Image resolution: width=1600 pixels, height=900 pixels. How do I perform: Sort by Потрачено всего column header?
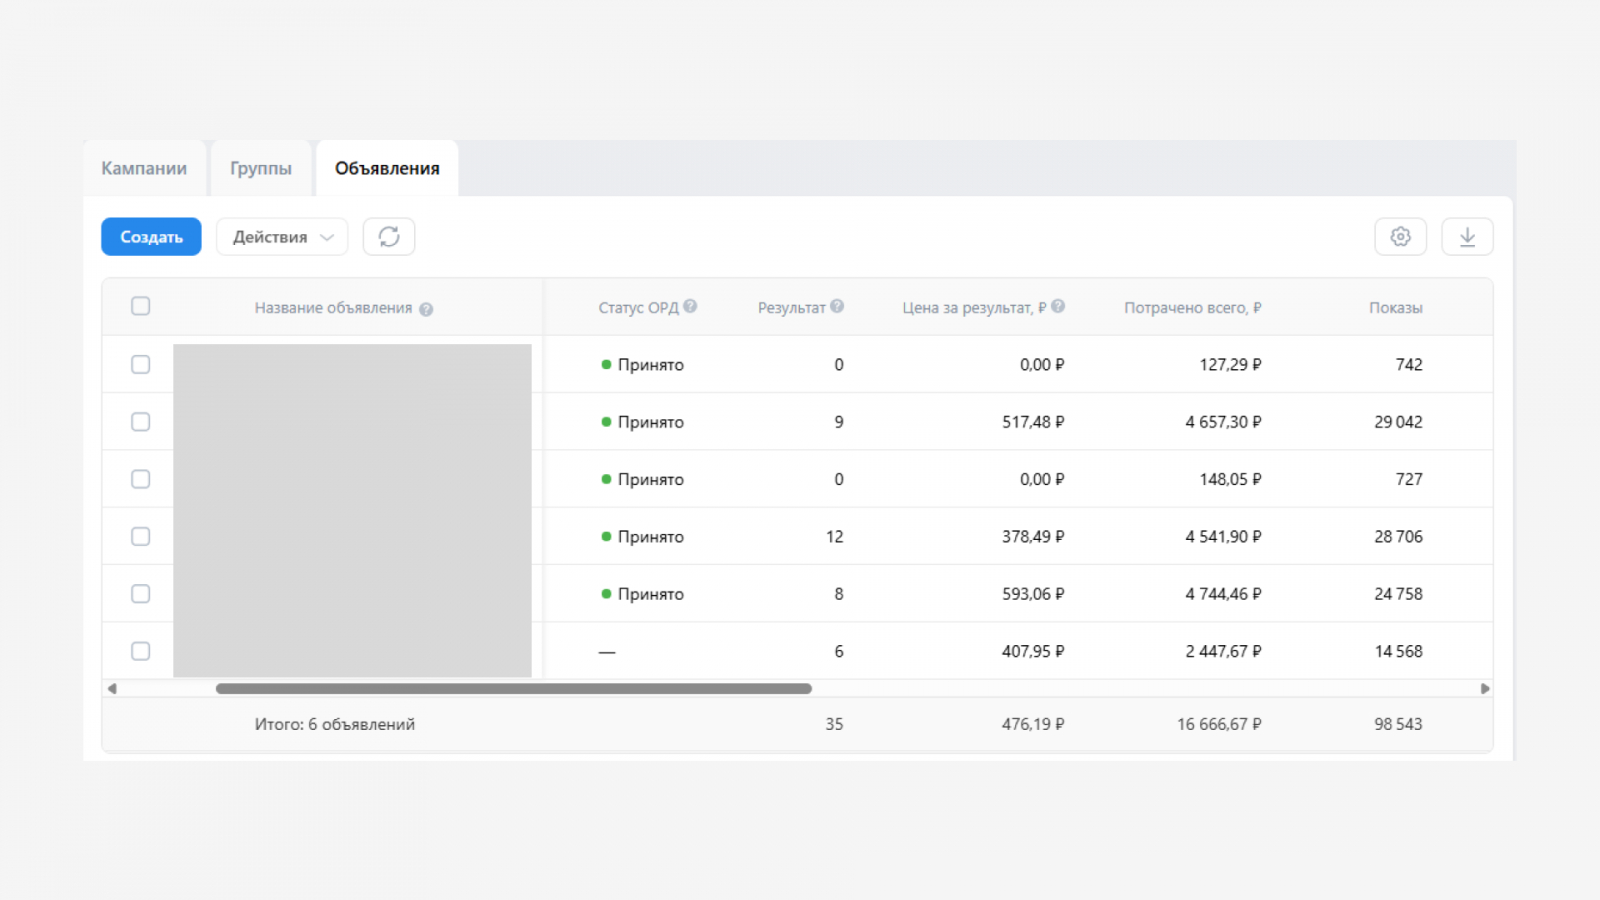pos(1192,308)
